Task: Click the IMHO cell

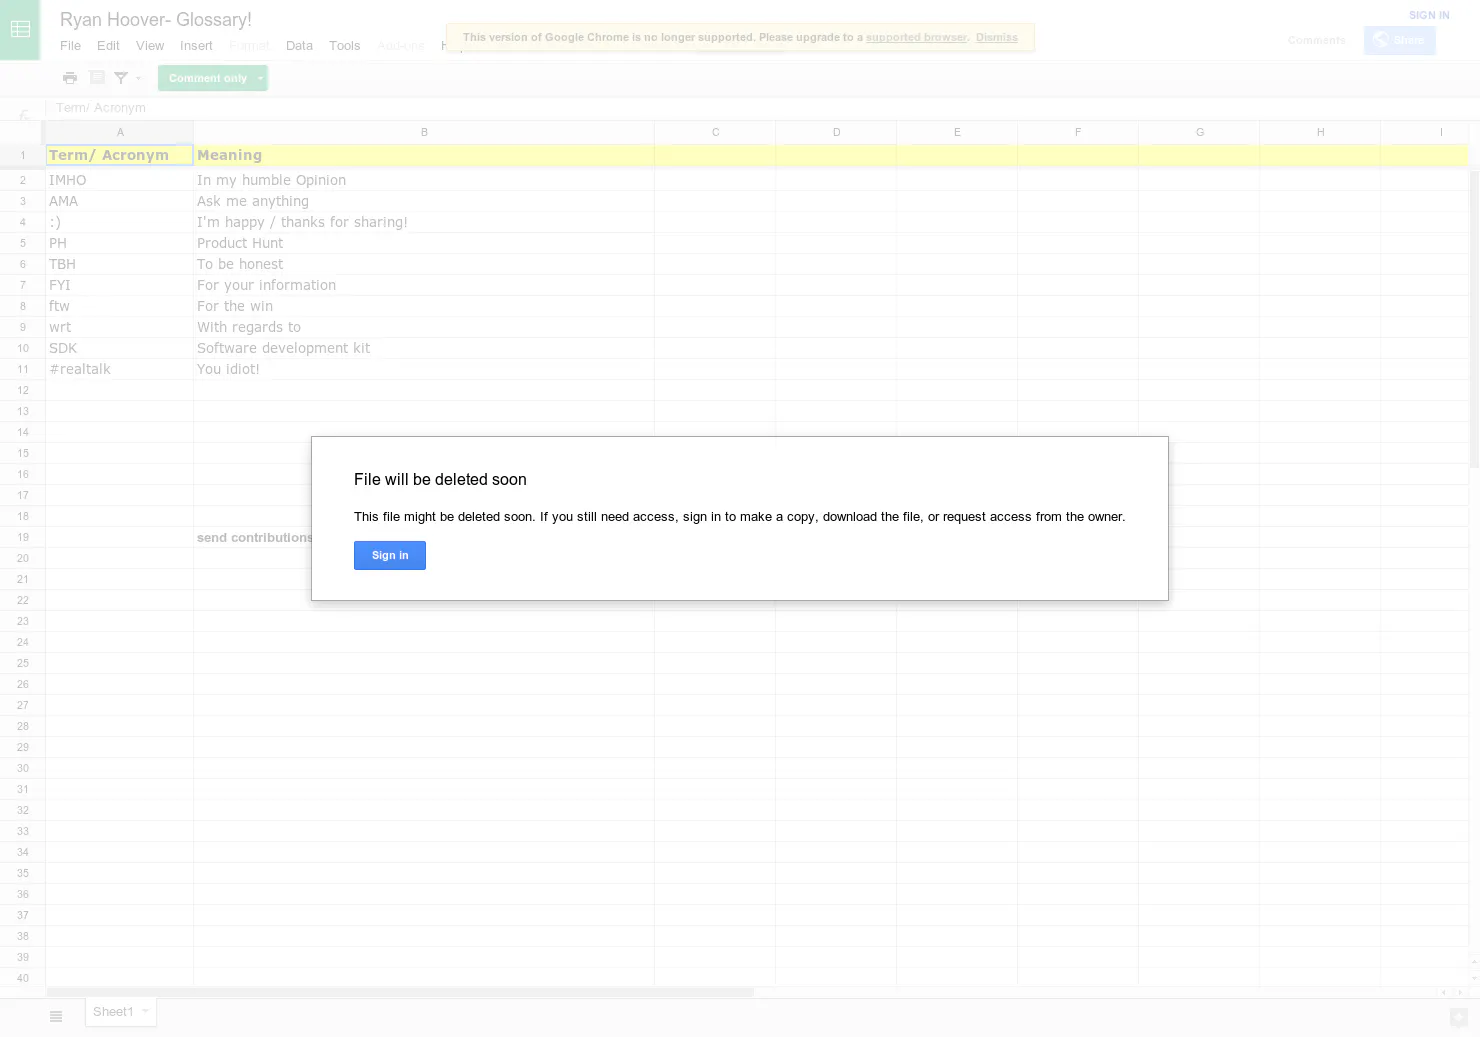Action: tap(119, 180)
